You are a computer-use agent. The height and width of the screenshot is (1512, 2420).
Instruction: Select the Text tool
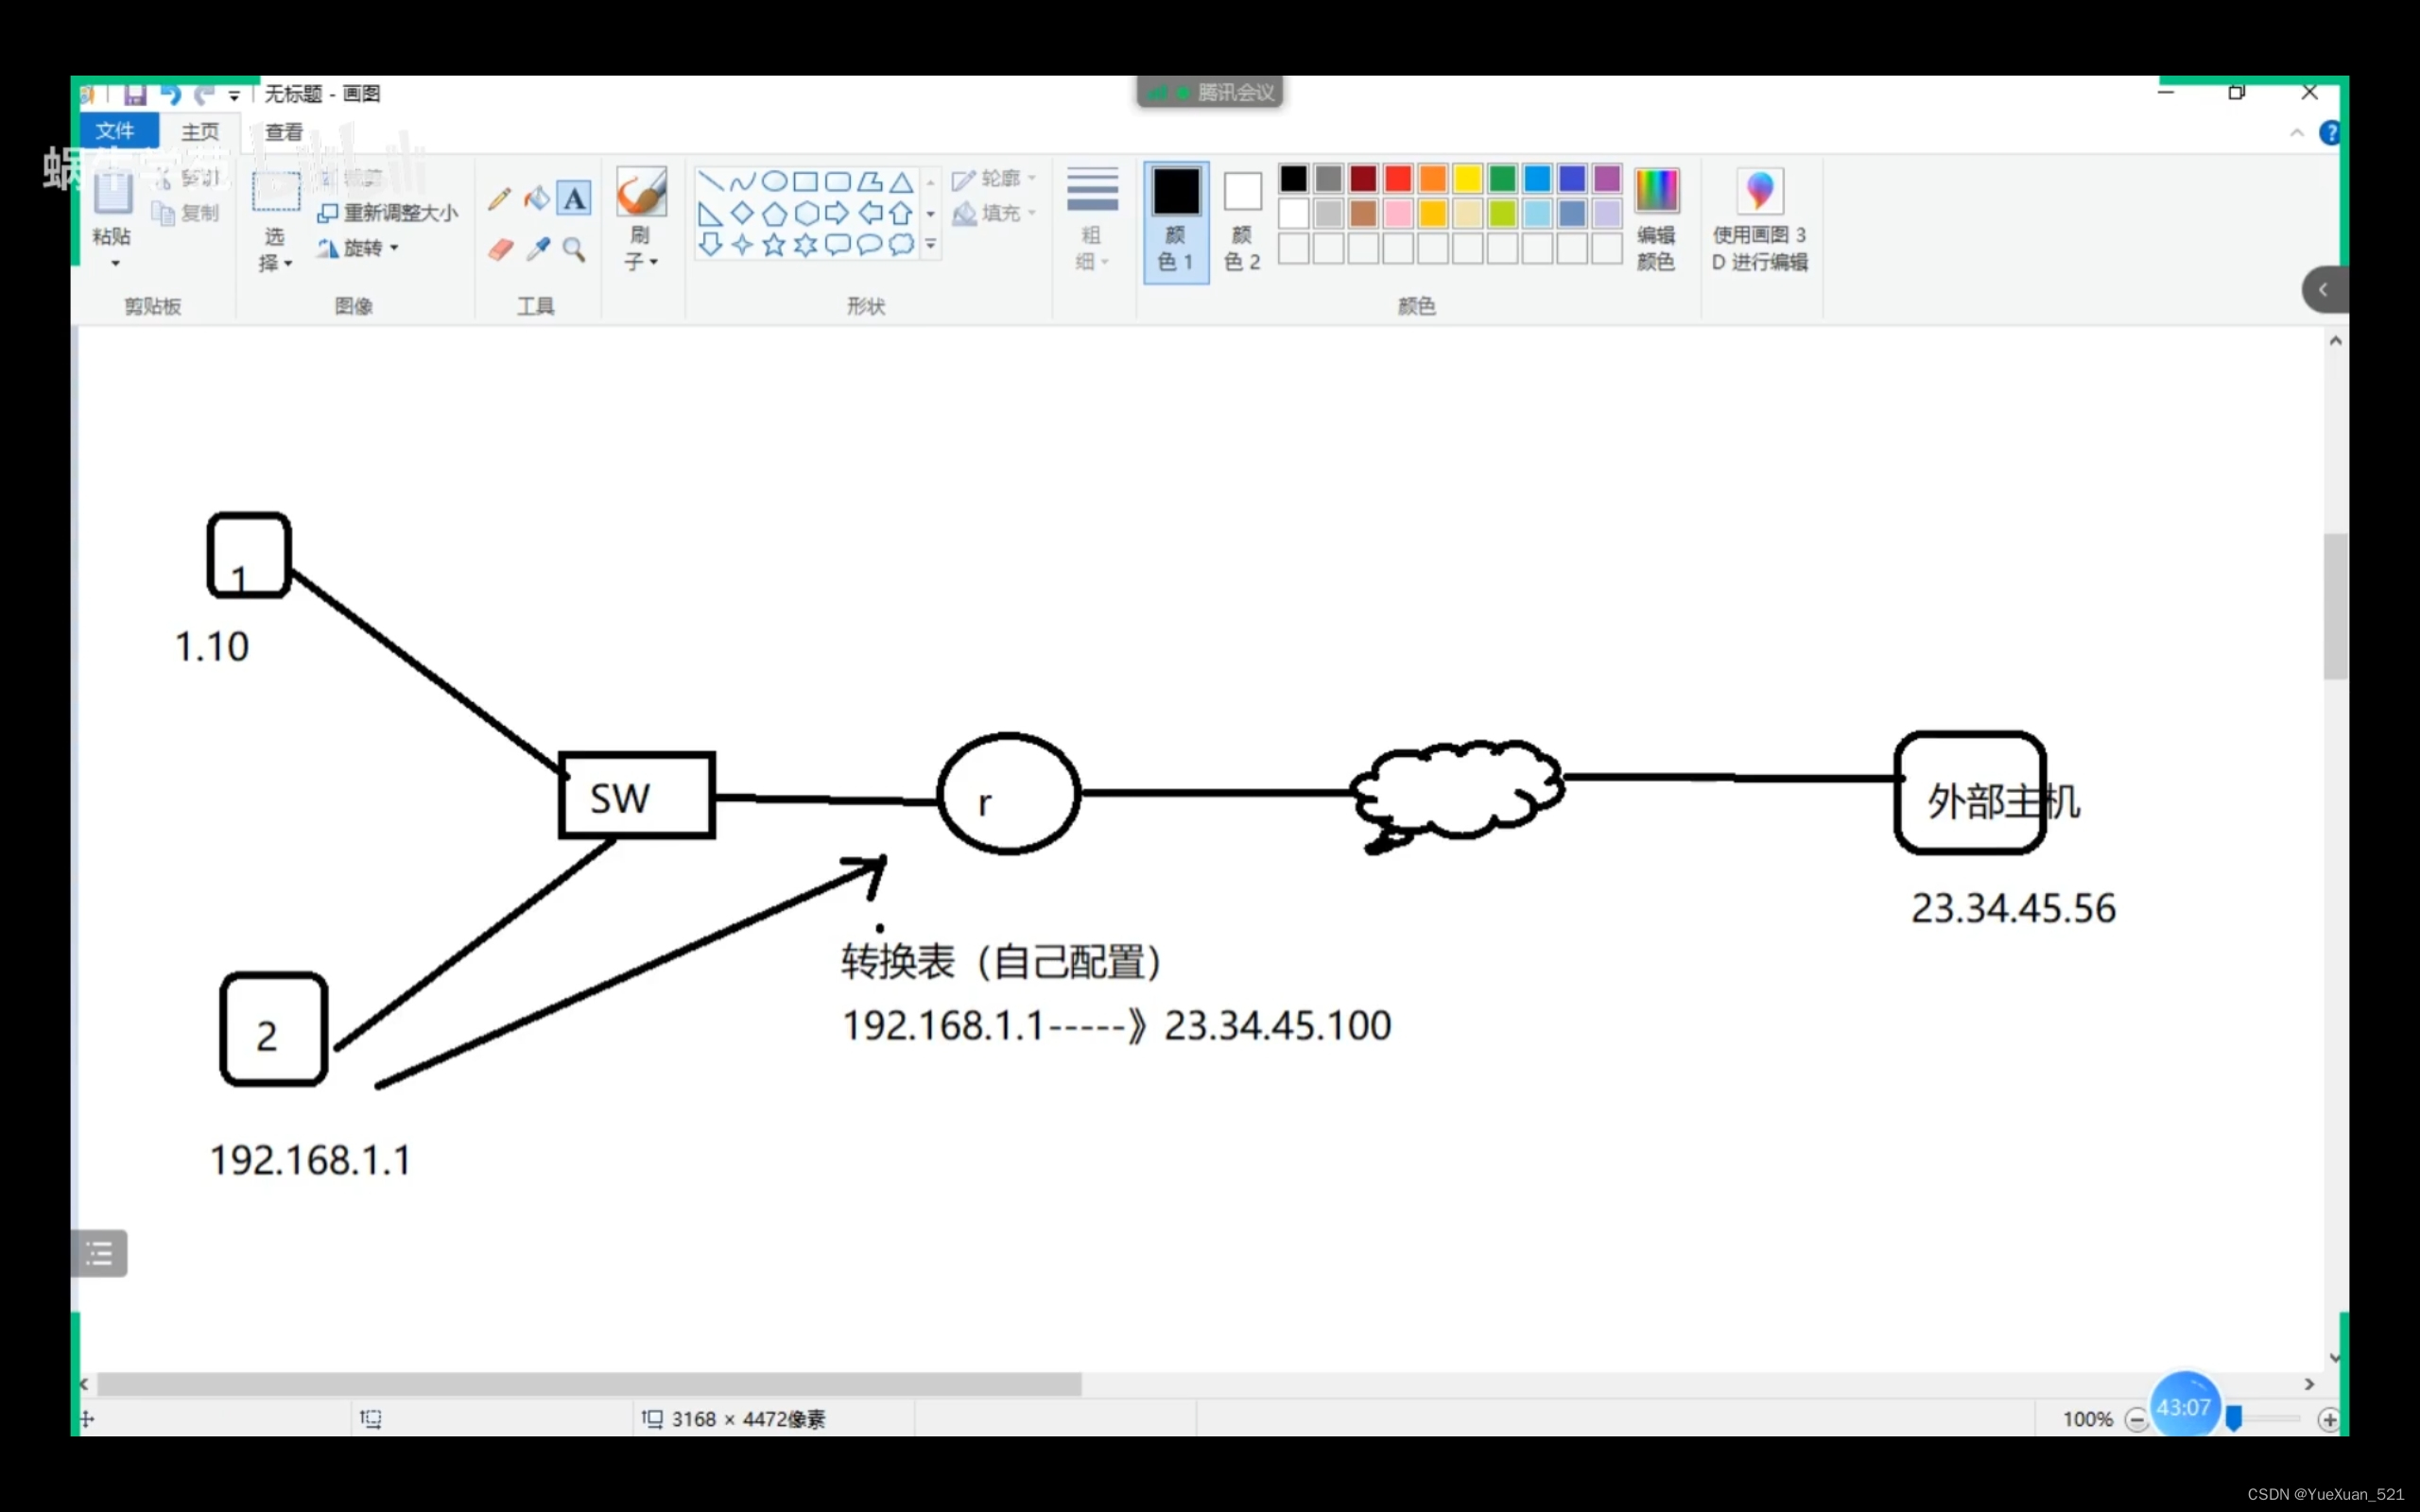575,197
